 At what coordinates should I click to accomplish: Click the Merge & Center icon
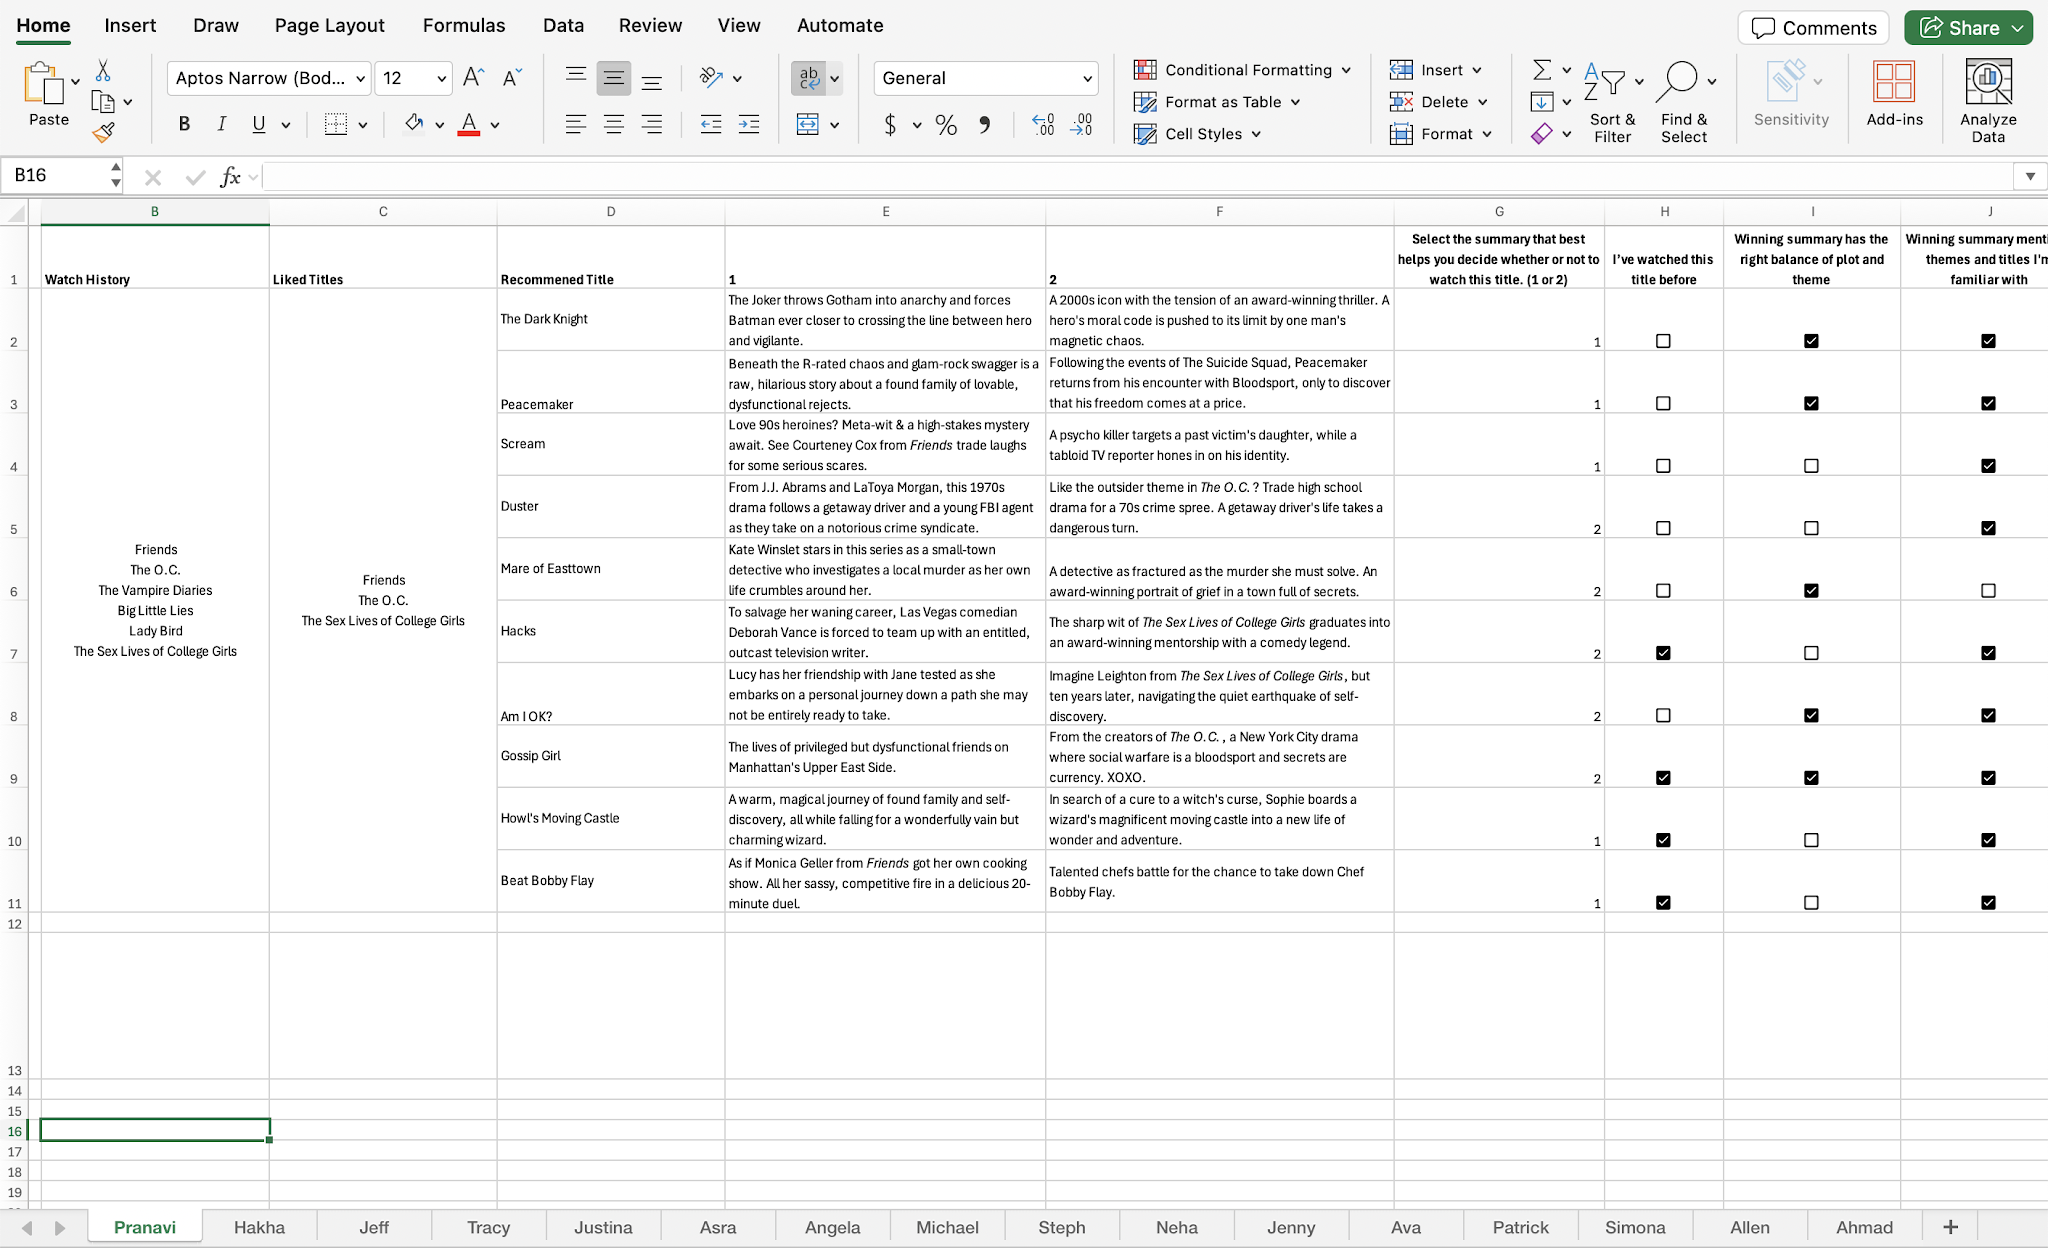(807, 124)
